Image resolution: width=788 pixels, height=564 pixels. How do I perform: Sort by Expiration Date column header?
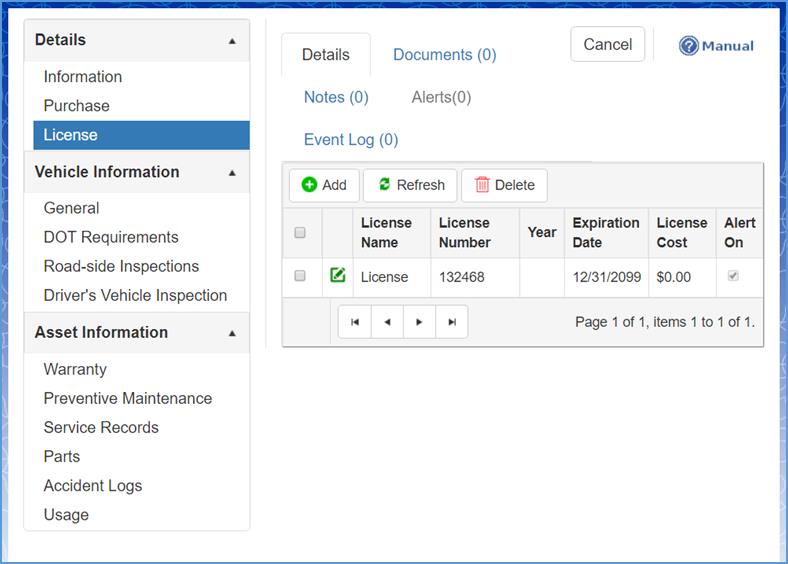(x=605, y=232)
